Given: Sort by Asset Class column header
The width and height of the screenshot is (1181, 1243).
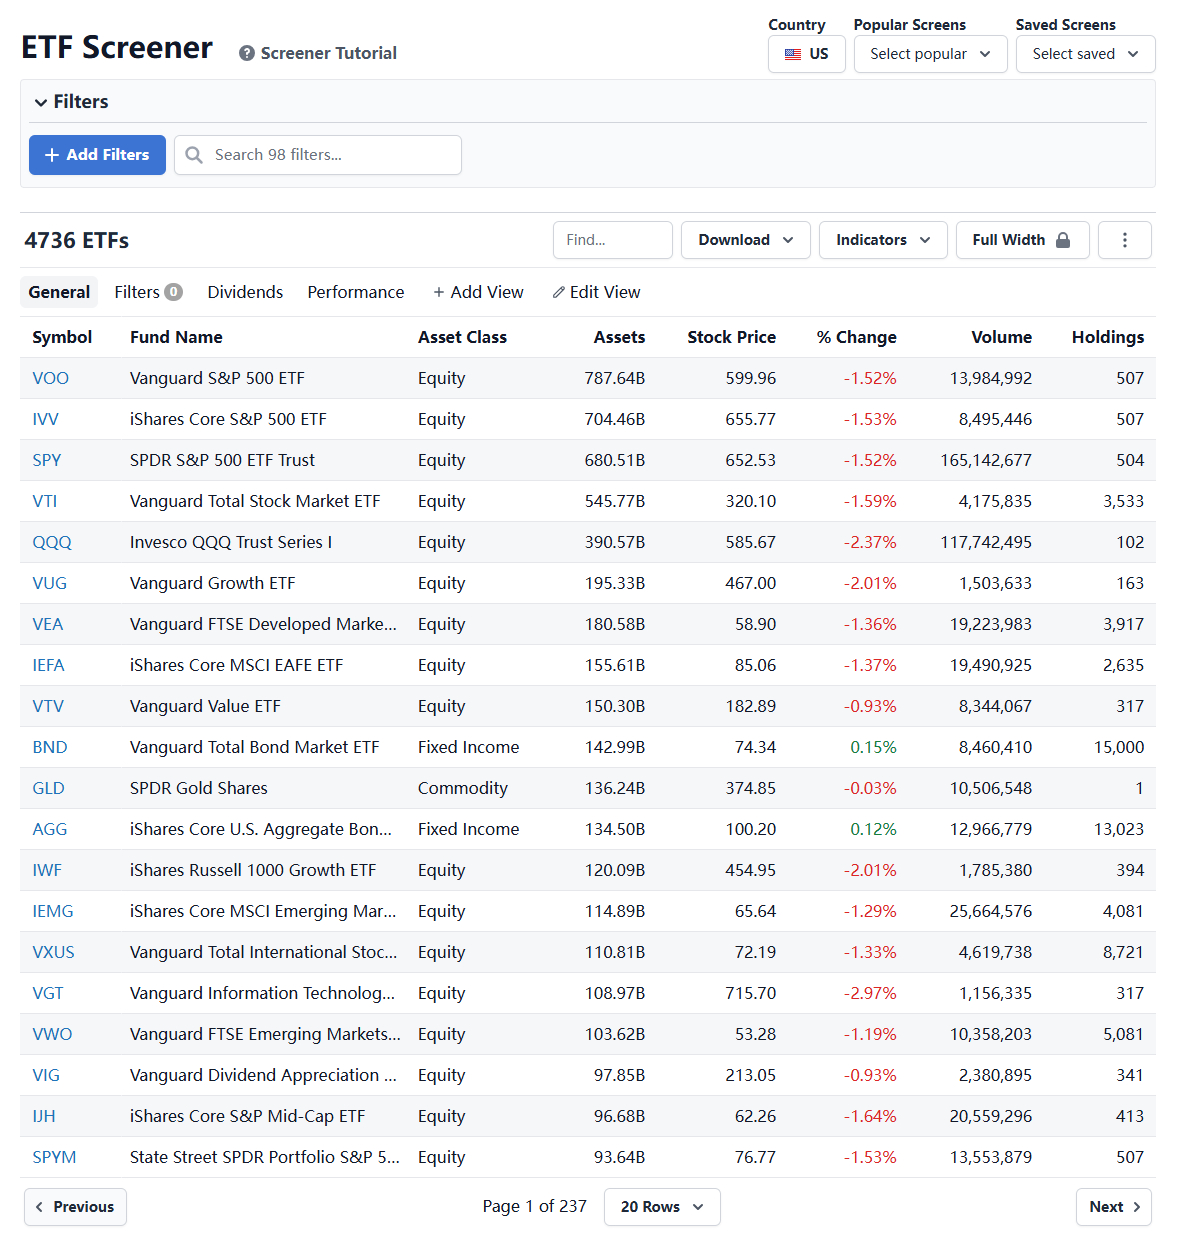Looking at the screenshot, I should point(462,337).
